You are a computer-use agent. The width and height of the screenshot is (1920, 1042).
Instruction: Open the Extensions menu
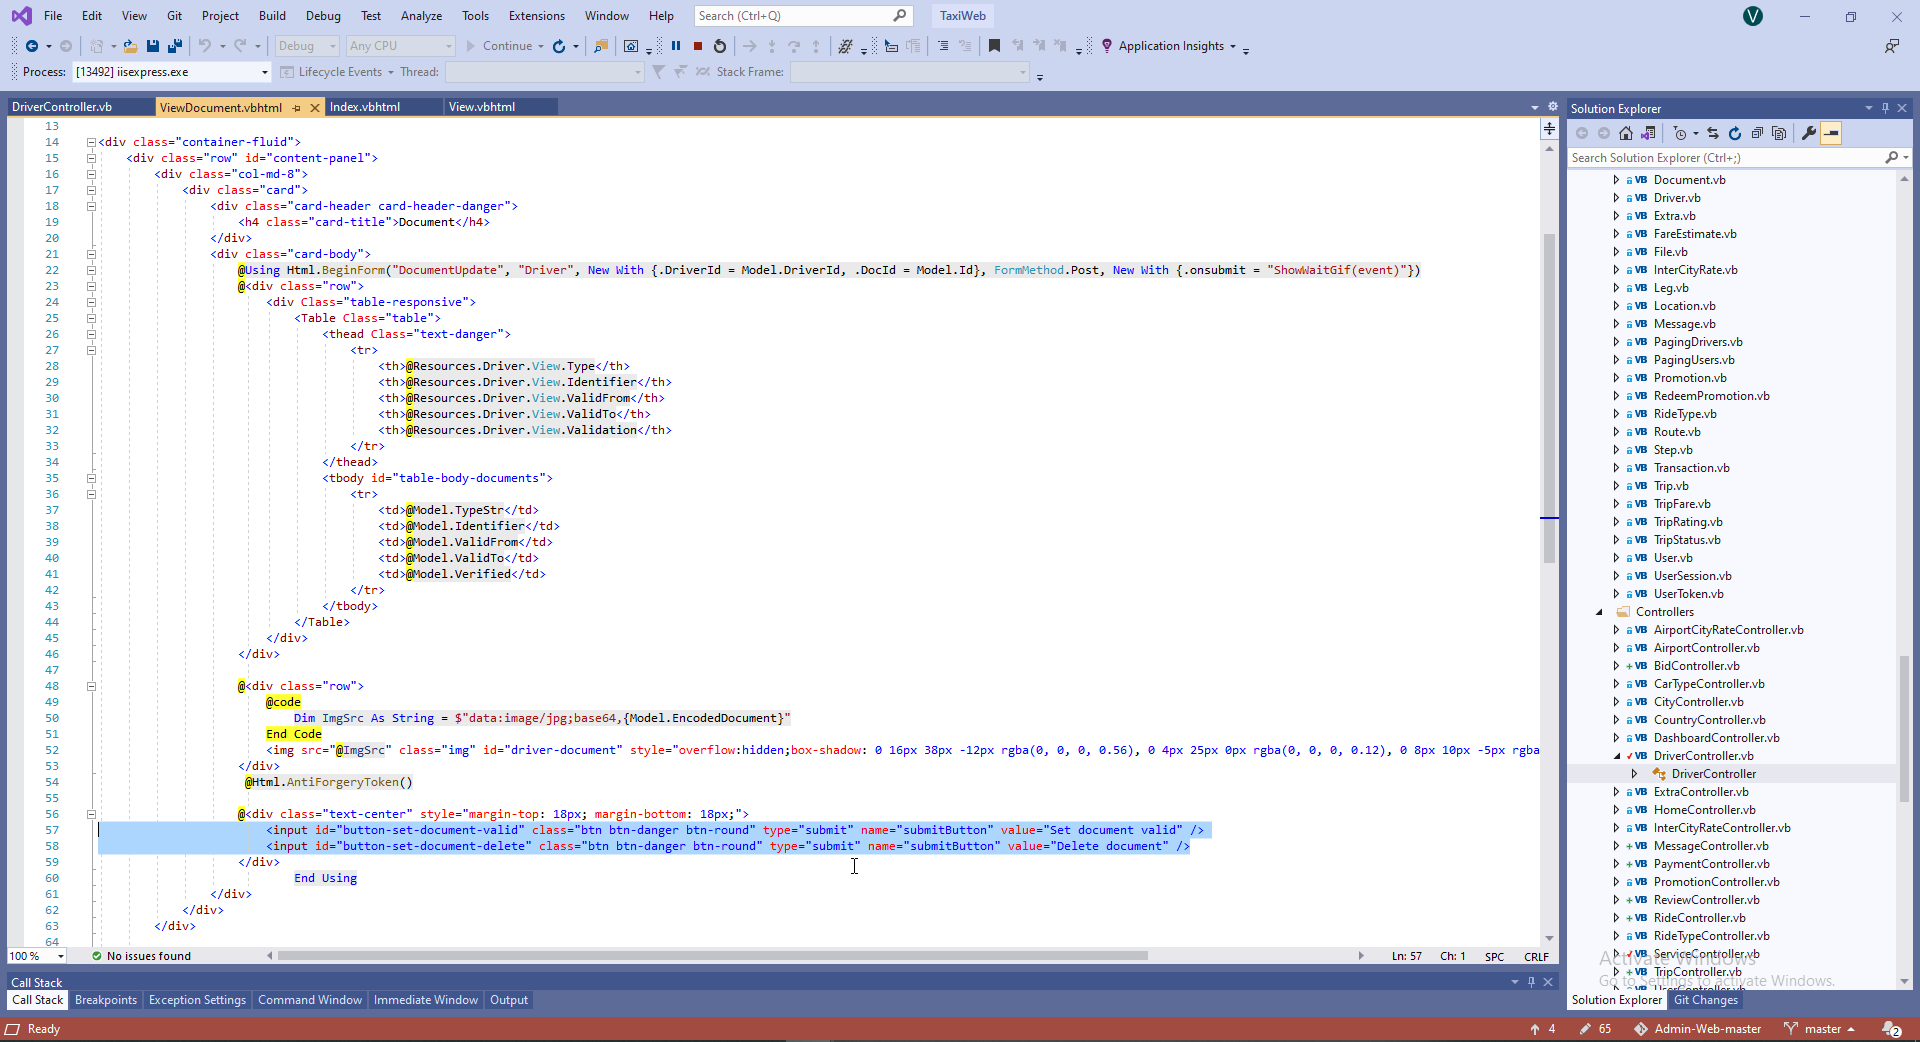(536, 16)
